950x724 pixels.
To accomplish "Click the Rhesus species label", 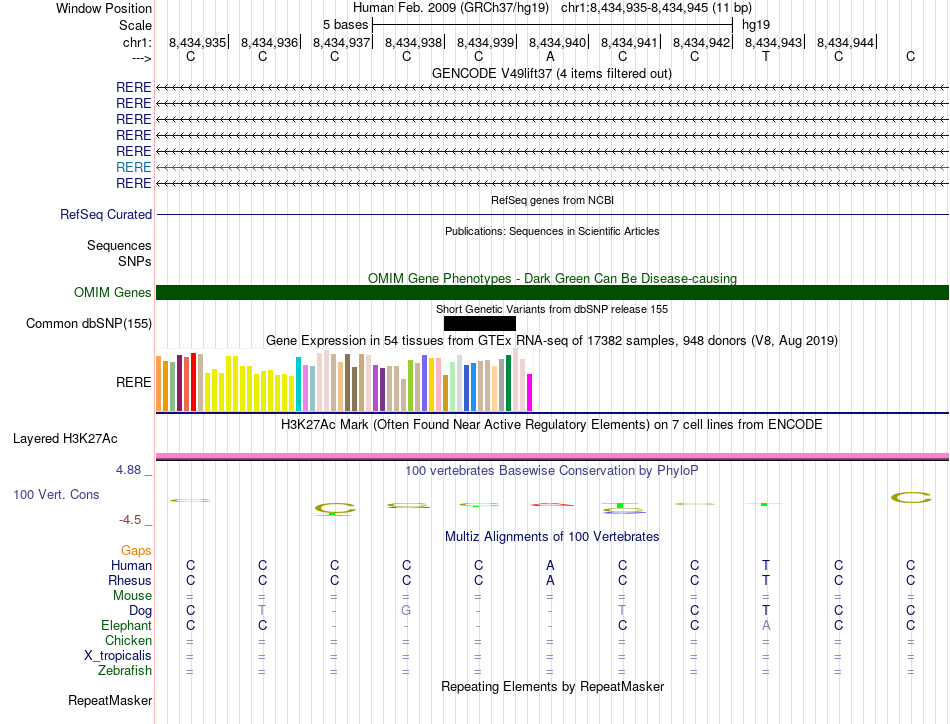I will coord(130,580).
